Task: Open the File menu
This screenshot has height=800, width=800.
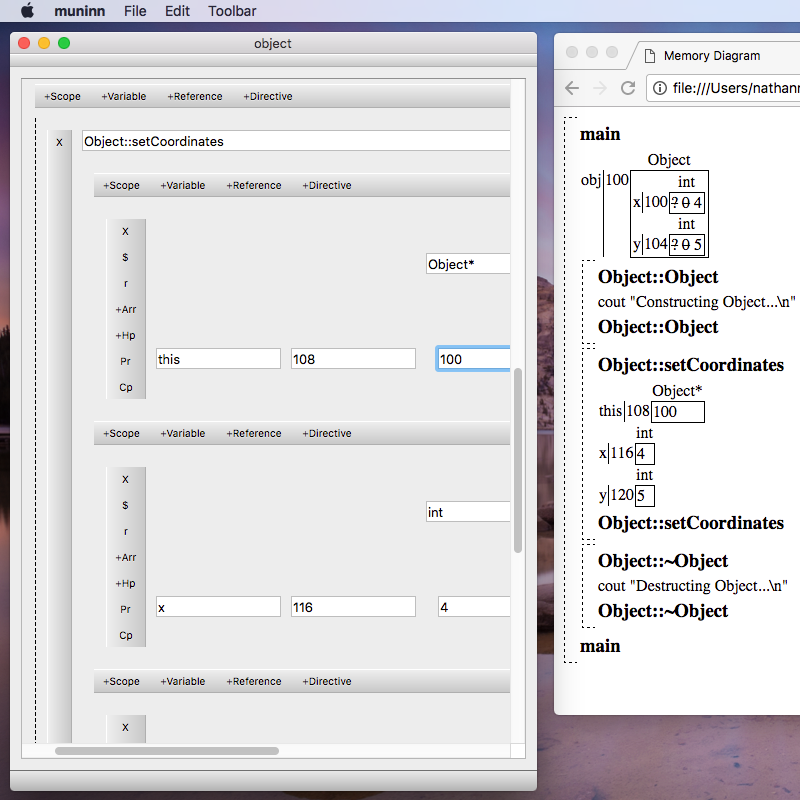Action: tap(135, 11)
